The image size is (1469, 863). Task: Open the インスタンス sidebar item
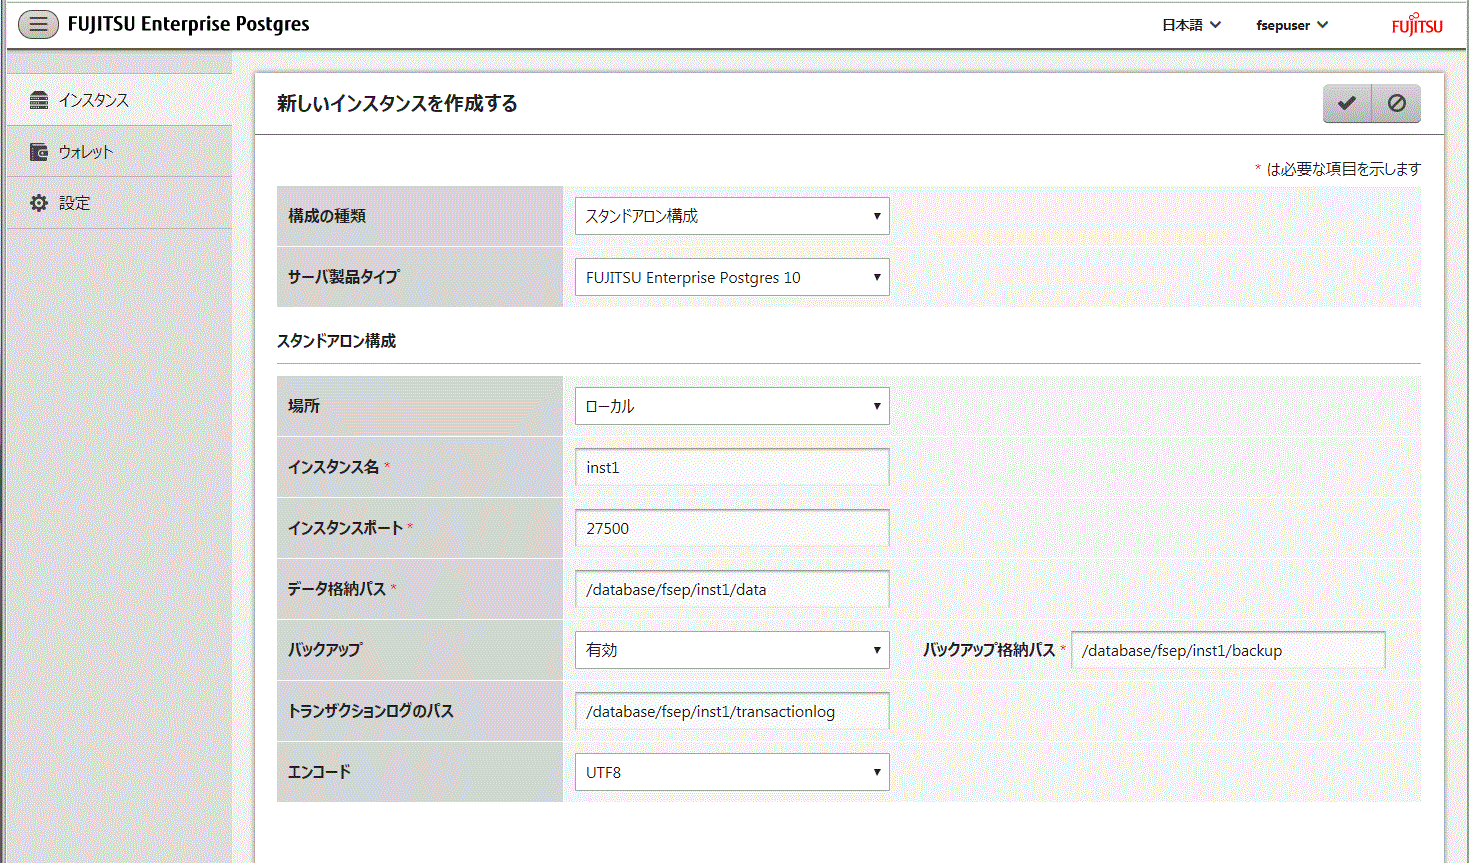click(119, 100)
